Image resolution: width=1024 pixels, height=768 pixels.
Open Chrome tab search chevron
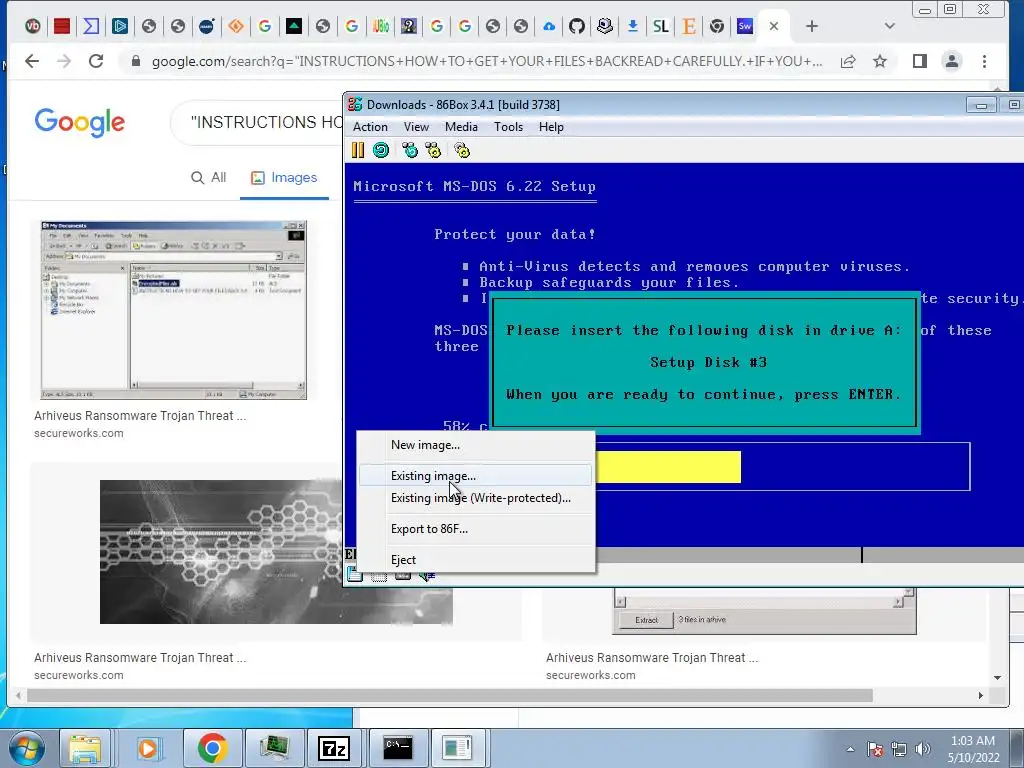889,26
